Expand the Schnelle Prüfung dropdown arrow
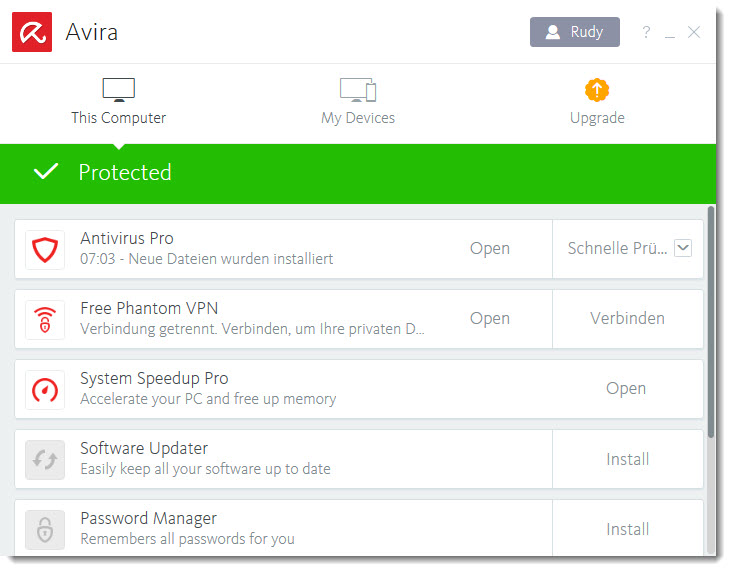 [x=683, y=248]
